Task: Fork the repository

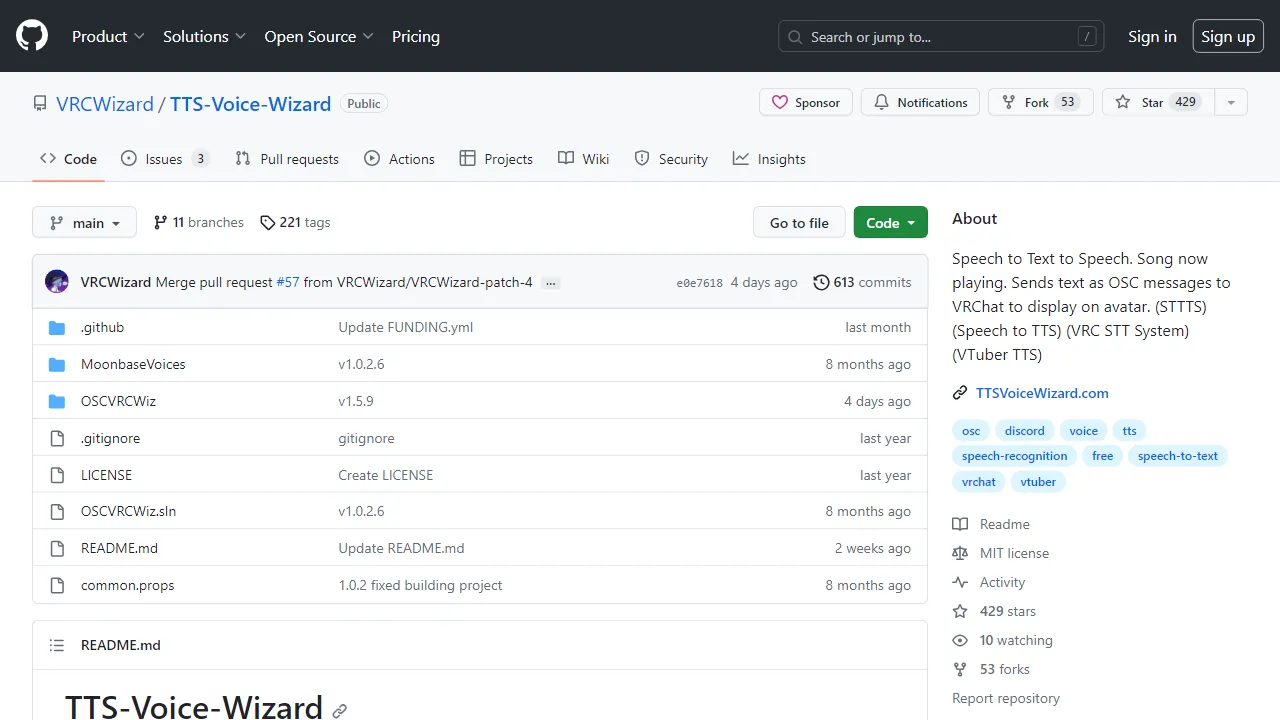Action: tap(1041, 102)
